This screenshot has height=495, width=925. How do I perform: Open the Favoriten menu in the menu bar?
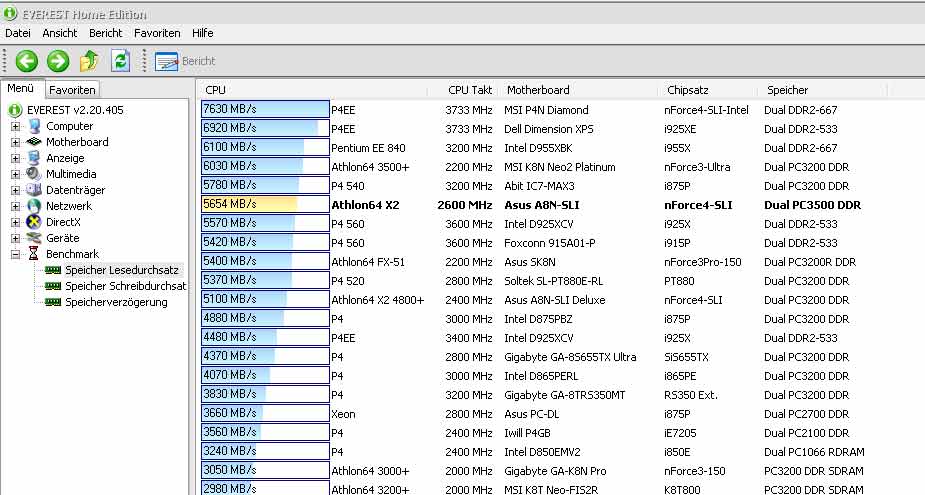157,33
